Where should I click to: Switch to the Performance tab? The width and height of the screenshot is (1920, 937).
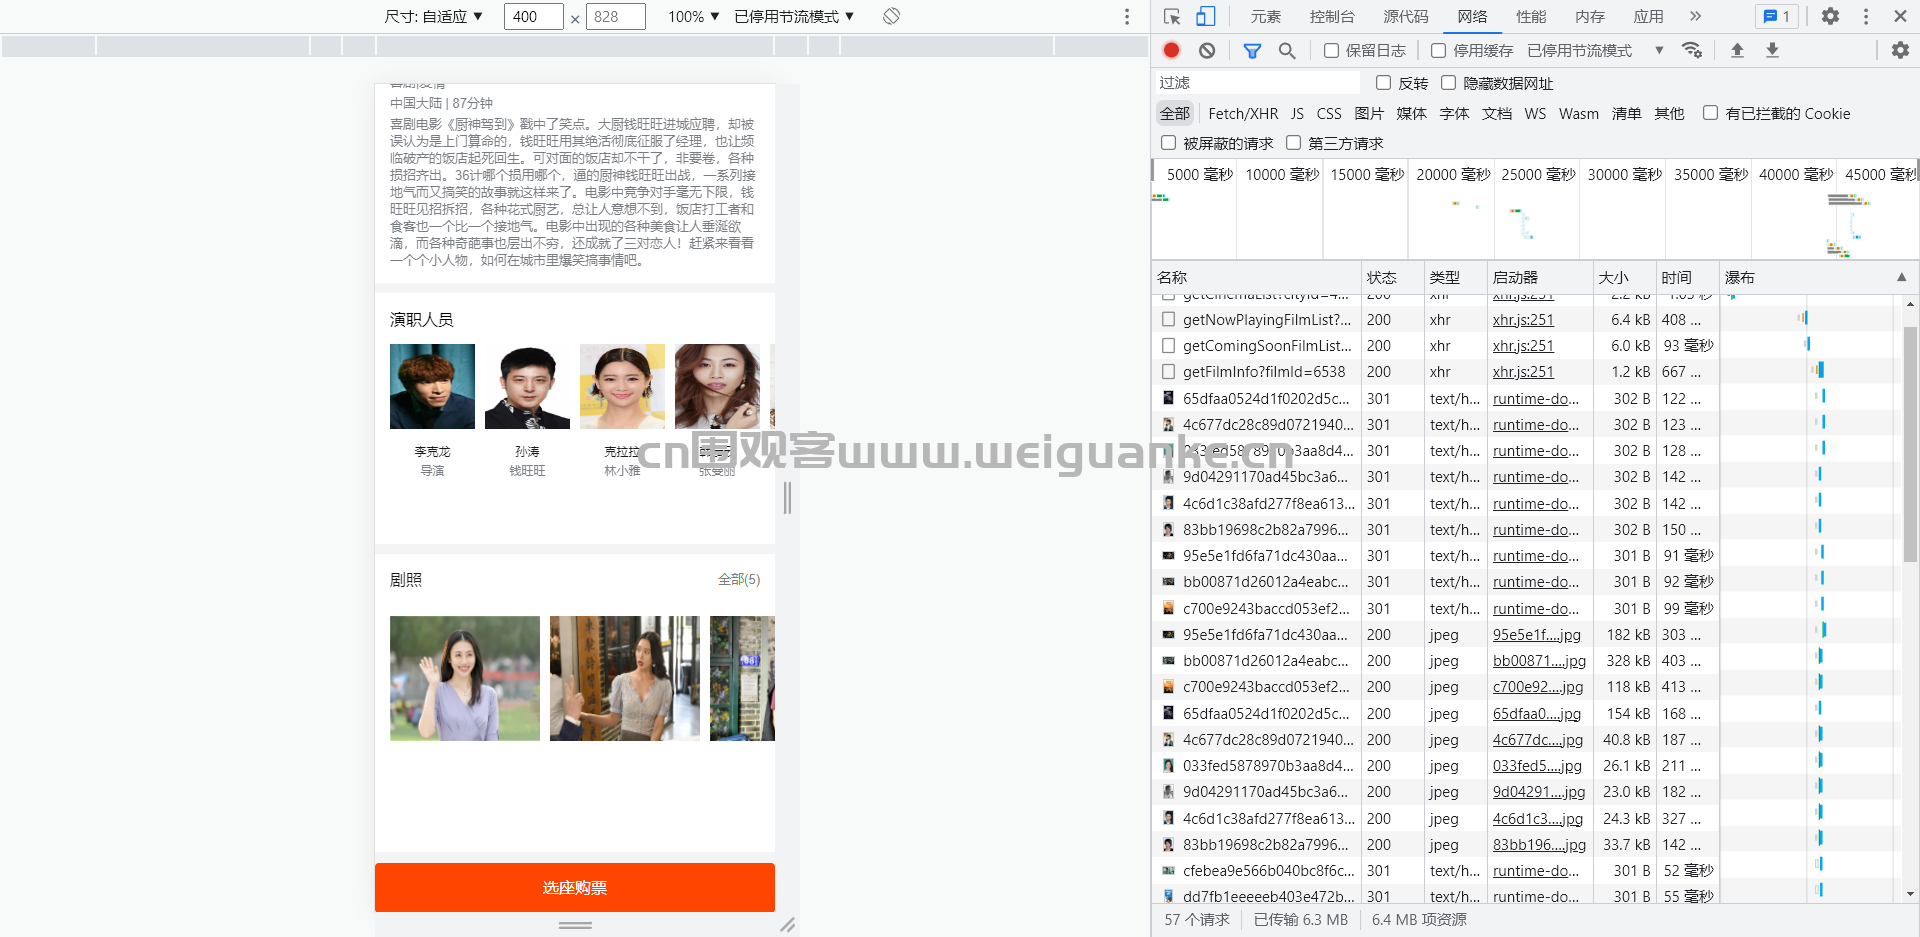click(1531, 16)
